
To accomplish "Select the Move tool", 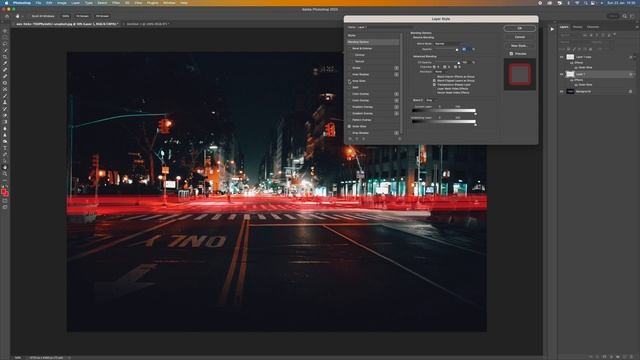I will (x=5, y=31).
